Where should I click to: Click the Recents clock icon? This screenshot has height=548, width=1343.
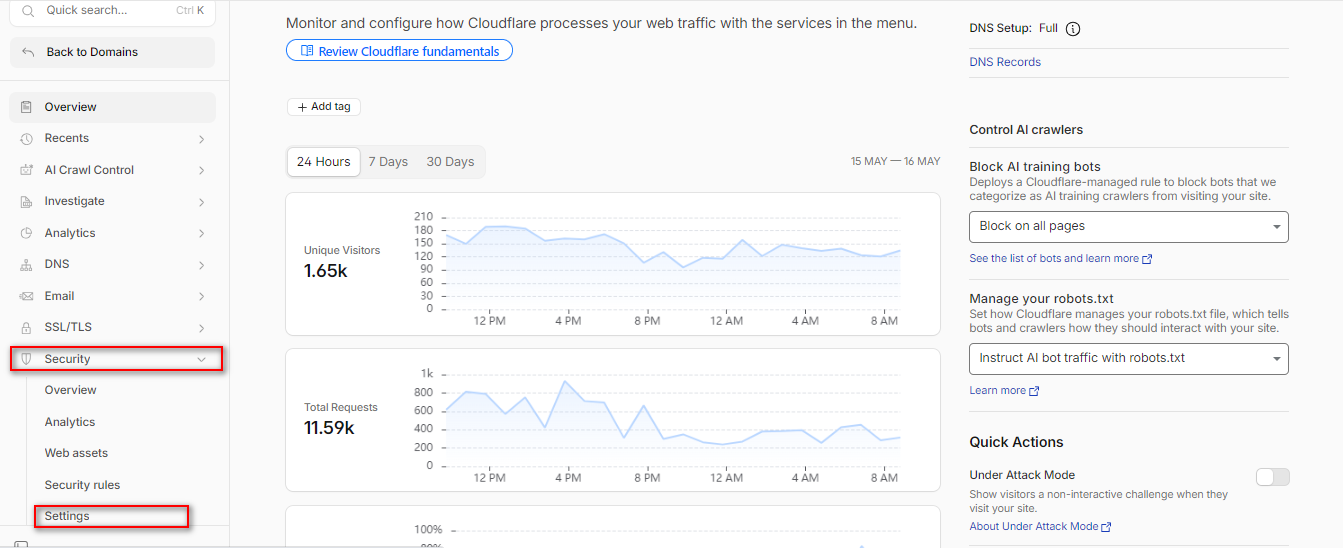pos(26,139)
